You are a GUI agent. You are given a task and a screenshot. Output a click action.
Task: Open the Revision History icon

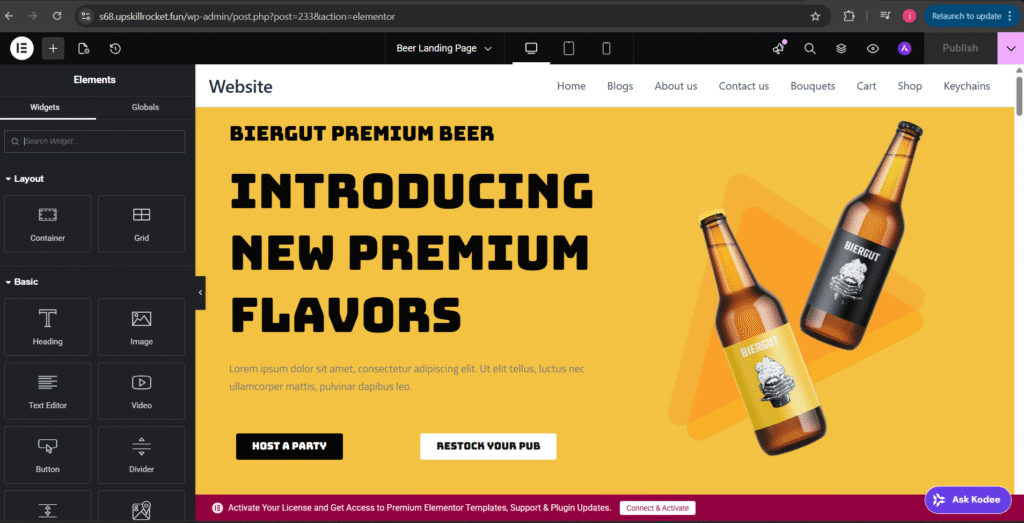coord(115,48)
